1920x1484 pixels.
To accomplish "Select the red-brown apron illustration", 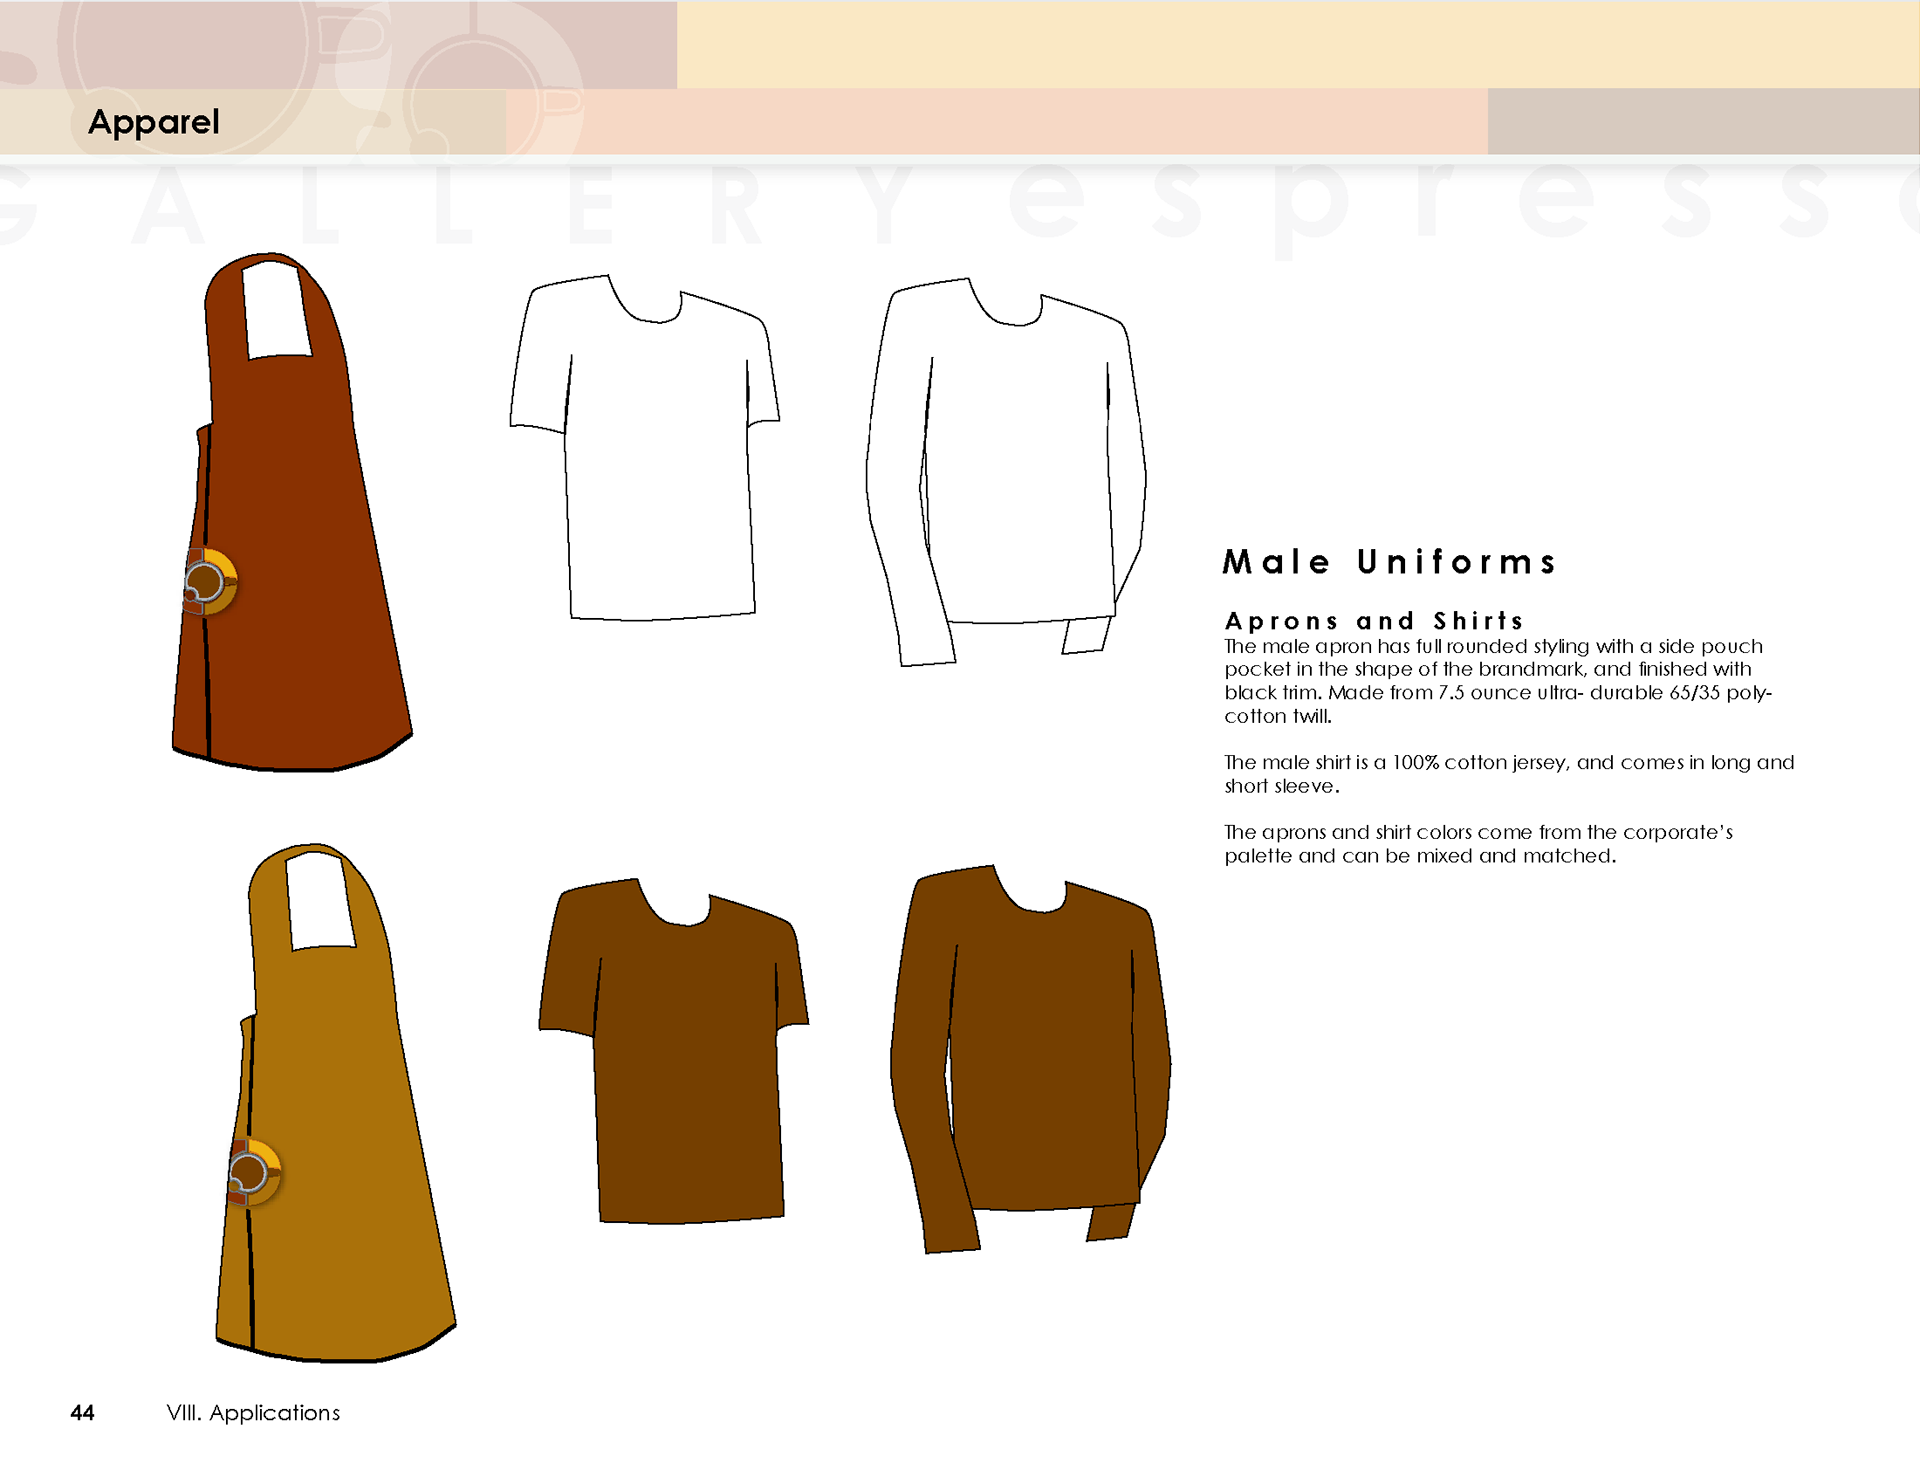I will coord(292,512).
